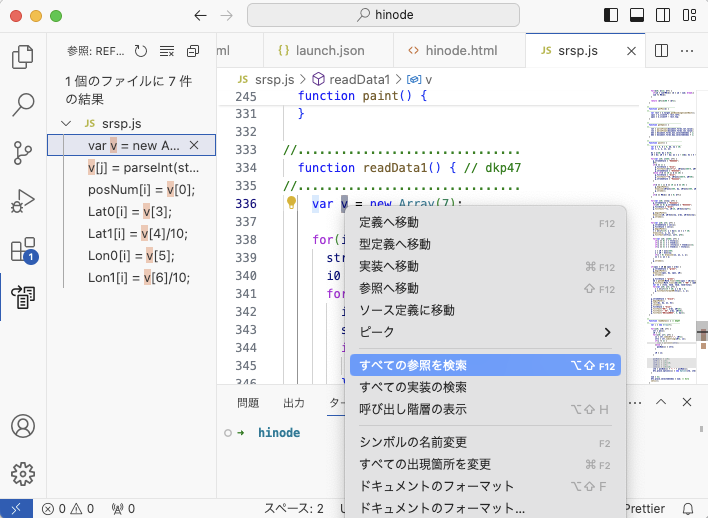Choose ソース定義に移動 from context menu
Viewport: 708px width, 518px height.
[485, 310]
